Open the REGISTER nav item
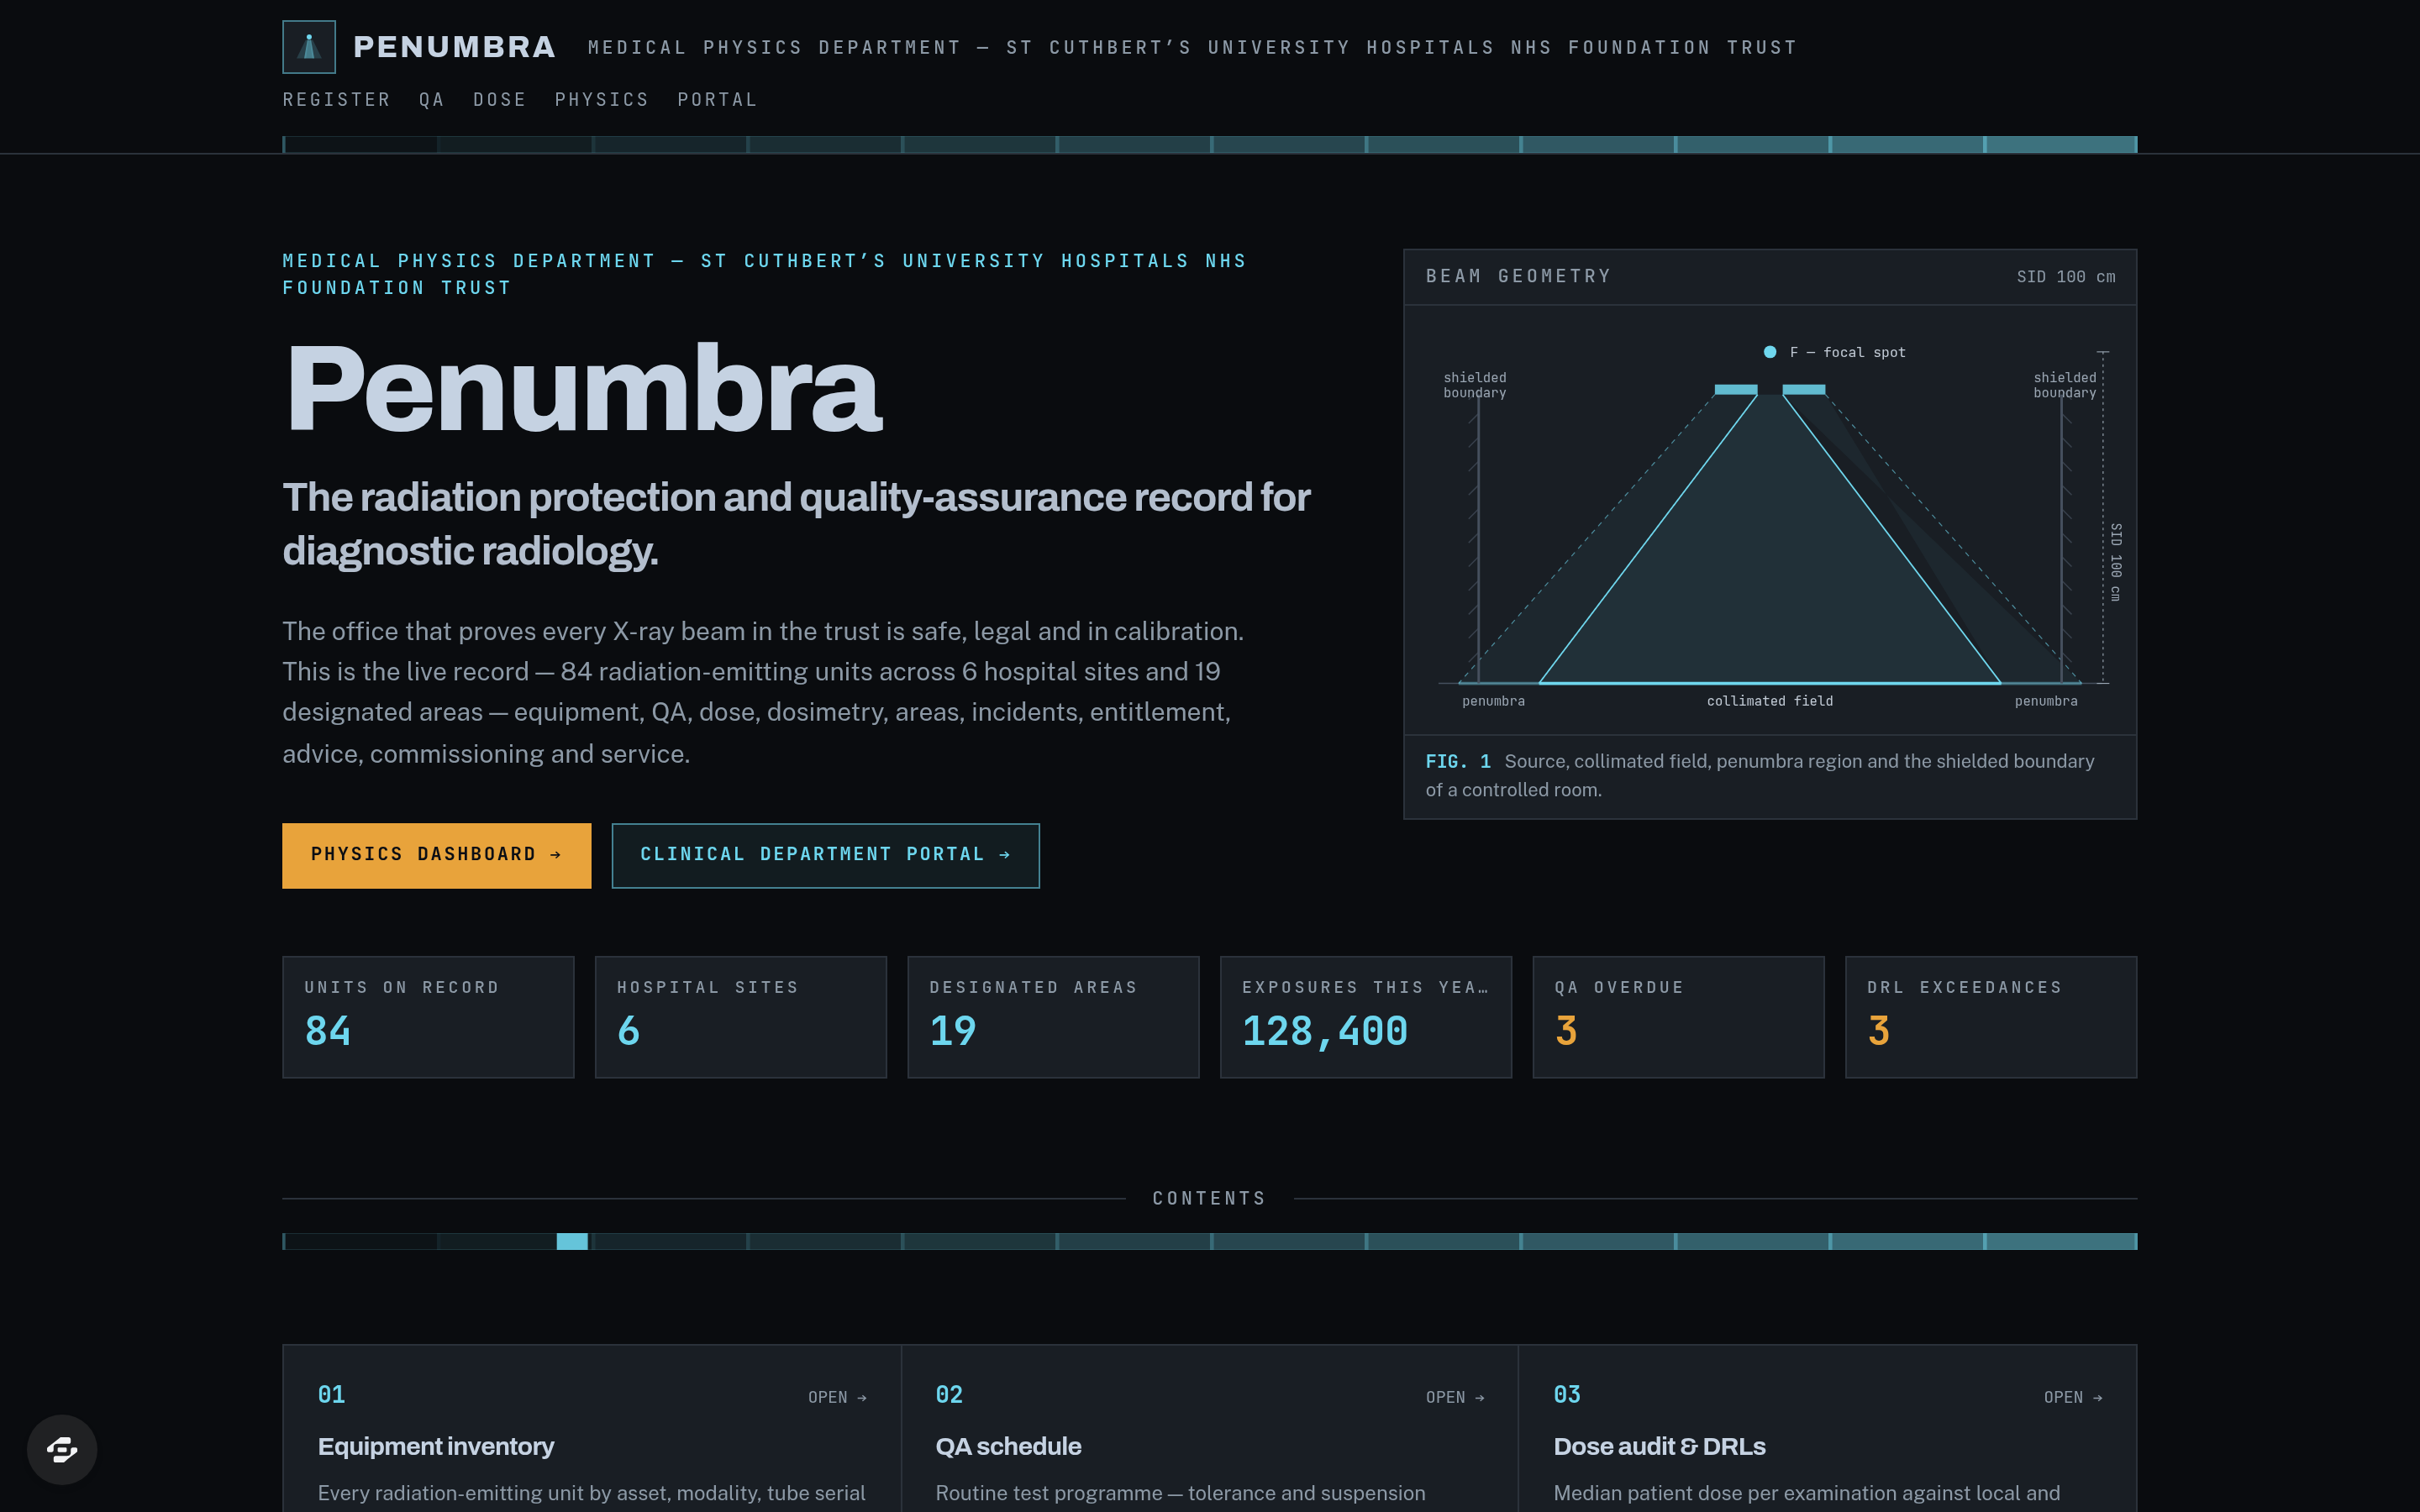This screenshot has height=1512, width=2420. pos(336,100)
